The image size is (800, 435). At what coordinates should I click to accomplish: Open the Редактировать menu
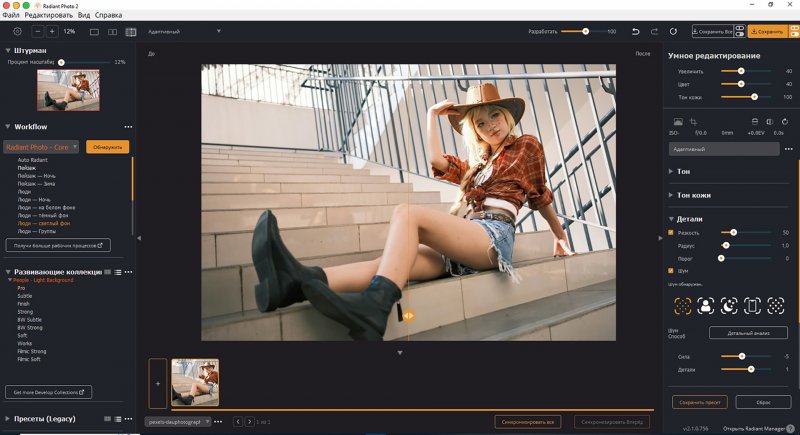tap(48, 15)
